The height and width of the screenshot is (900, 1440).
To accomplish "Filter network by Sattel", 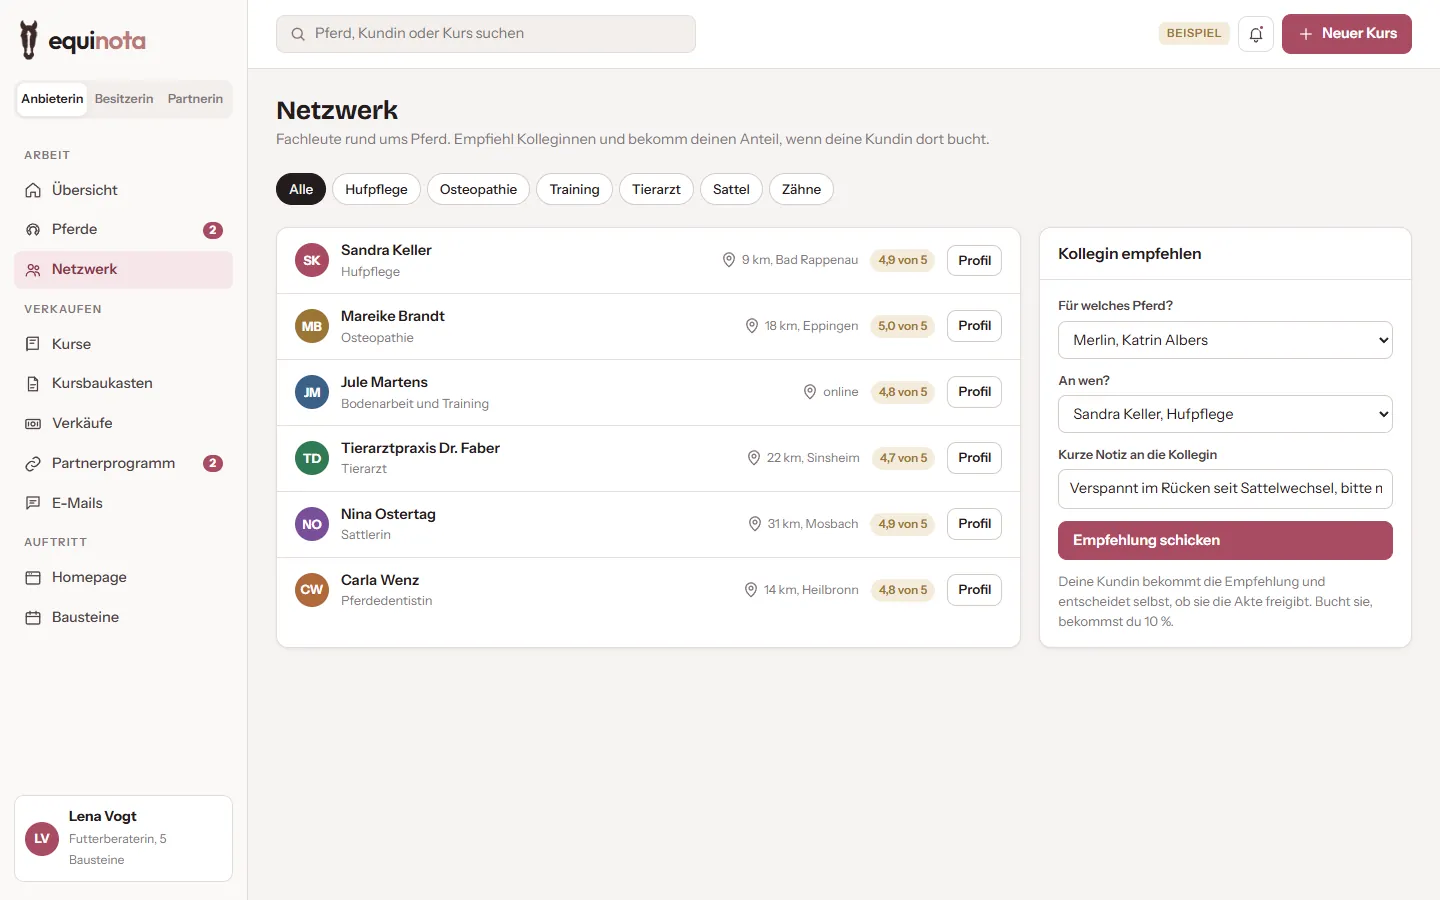I will tap(731, 189).
